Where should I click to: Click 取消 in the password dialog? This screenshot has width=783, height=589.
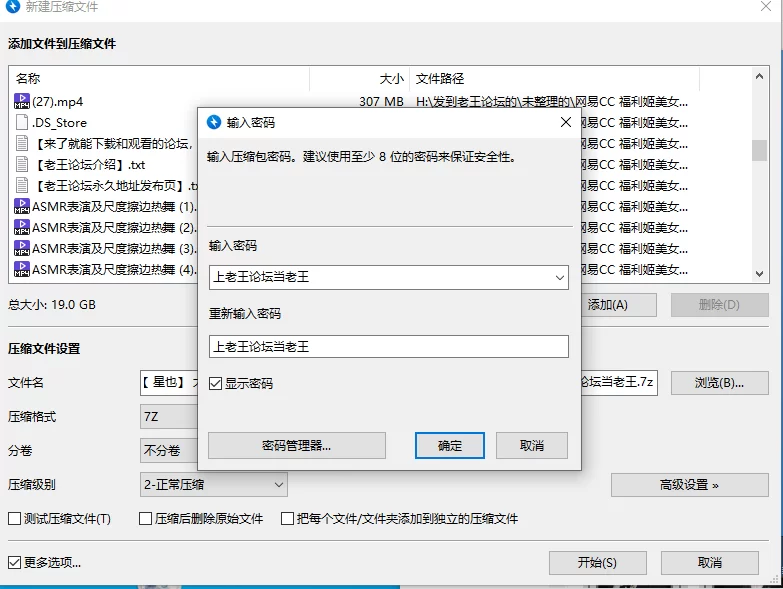[x=532, y=445]
